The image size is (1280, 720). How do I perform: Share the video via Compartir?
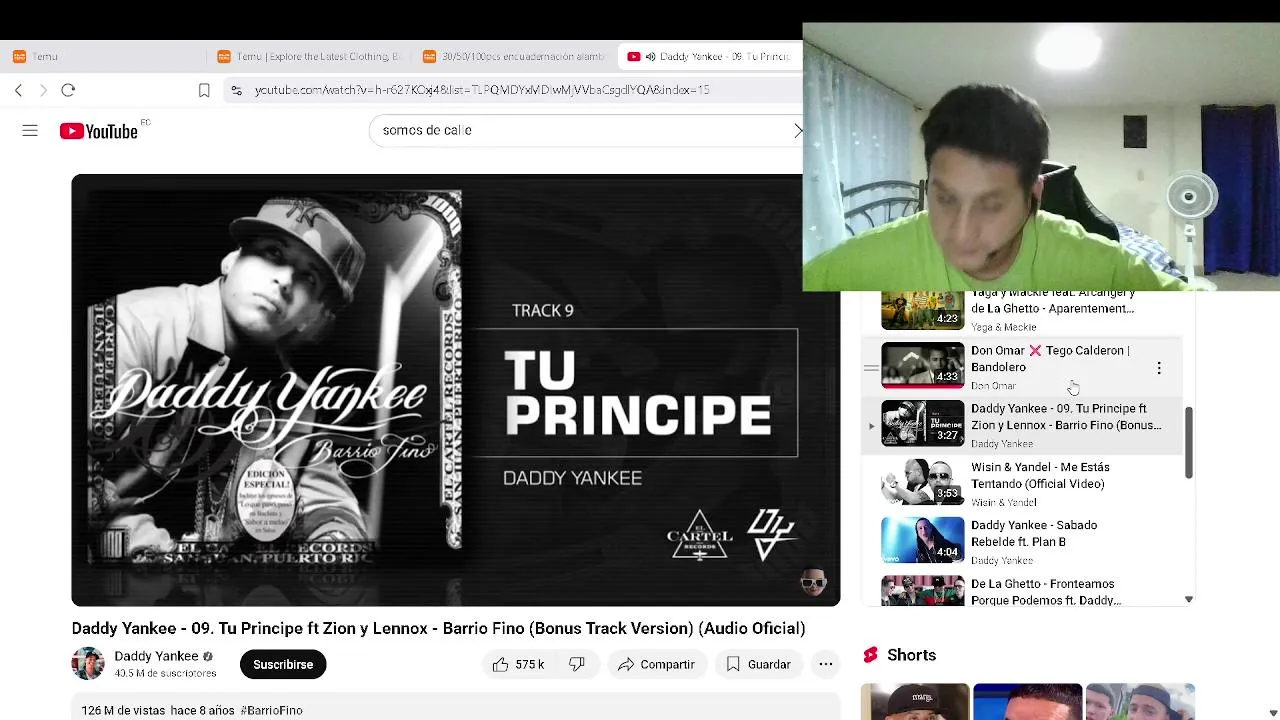pyautogui.click(x=656, y=664)
